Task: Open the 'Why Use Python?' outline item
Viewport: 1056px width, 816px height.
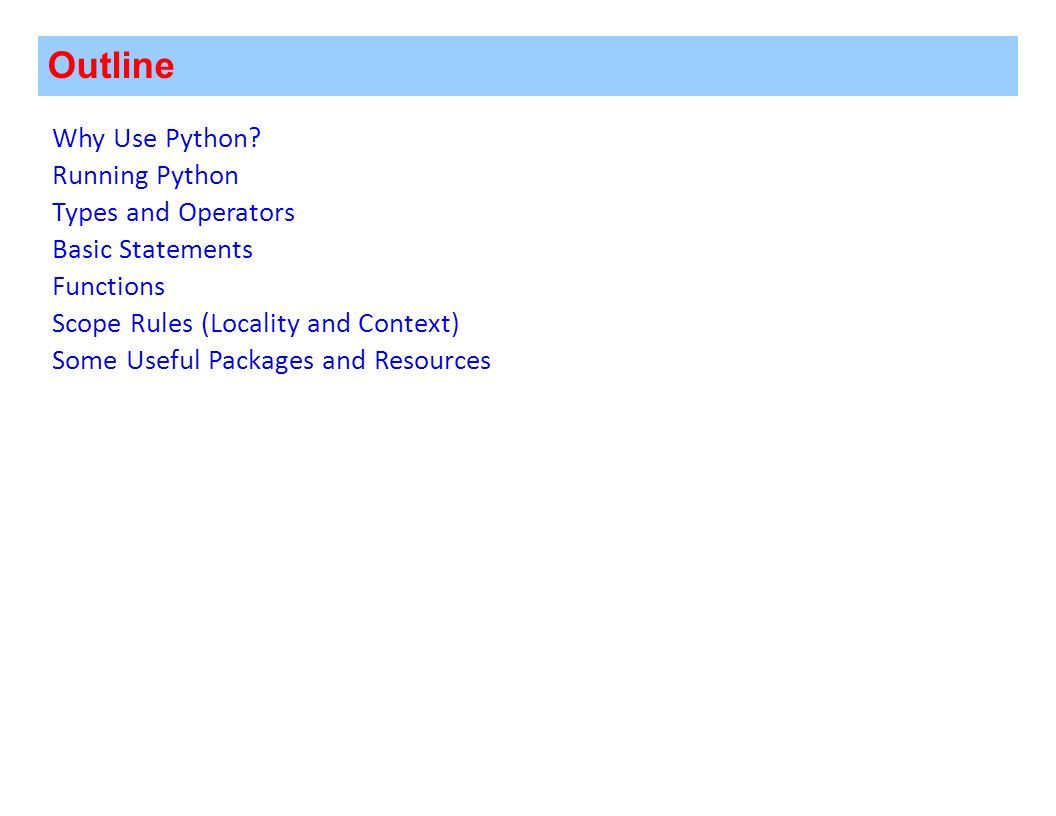Action: click(156, 139)
